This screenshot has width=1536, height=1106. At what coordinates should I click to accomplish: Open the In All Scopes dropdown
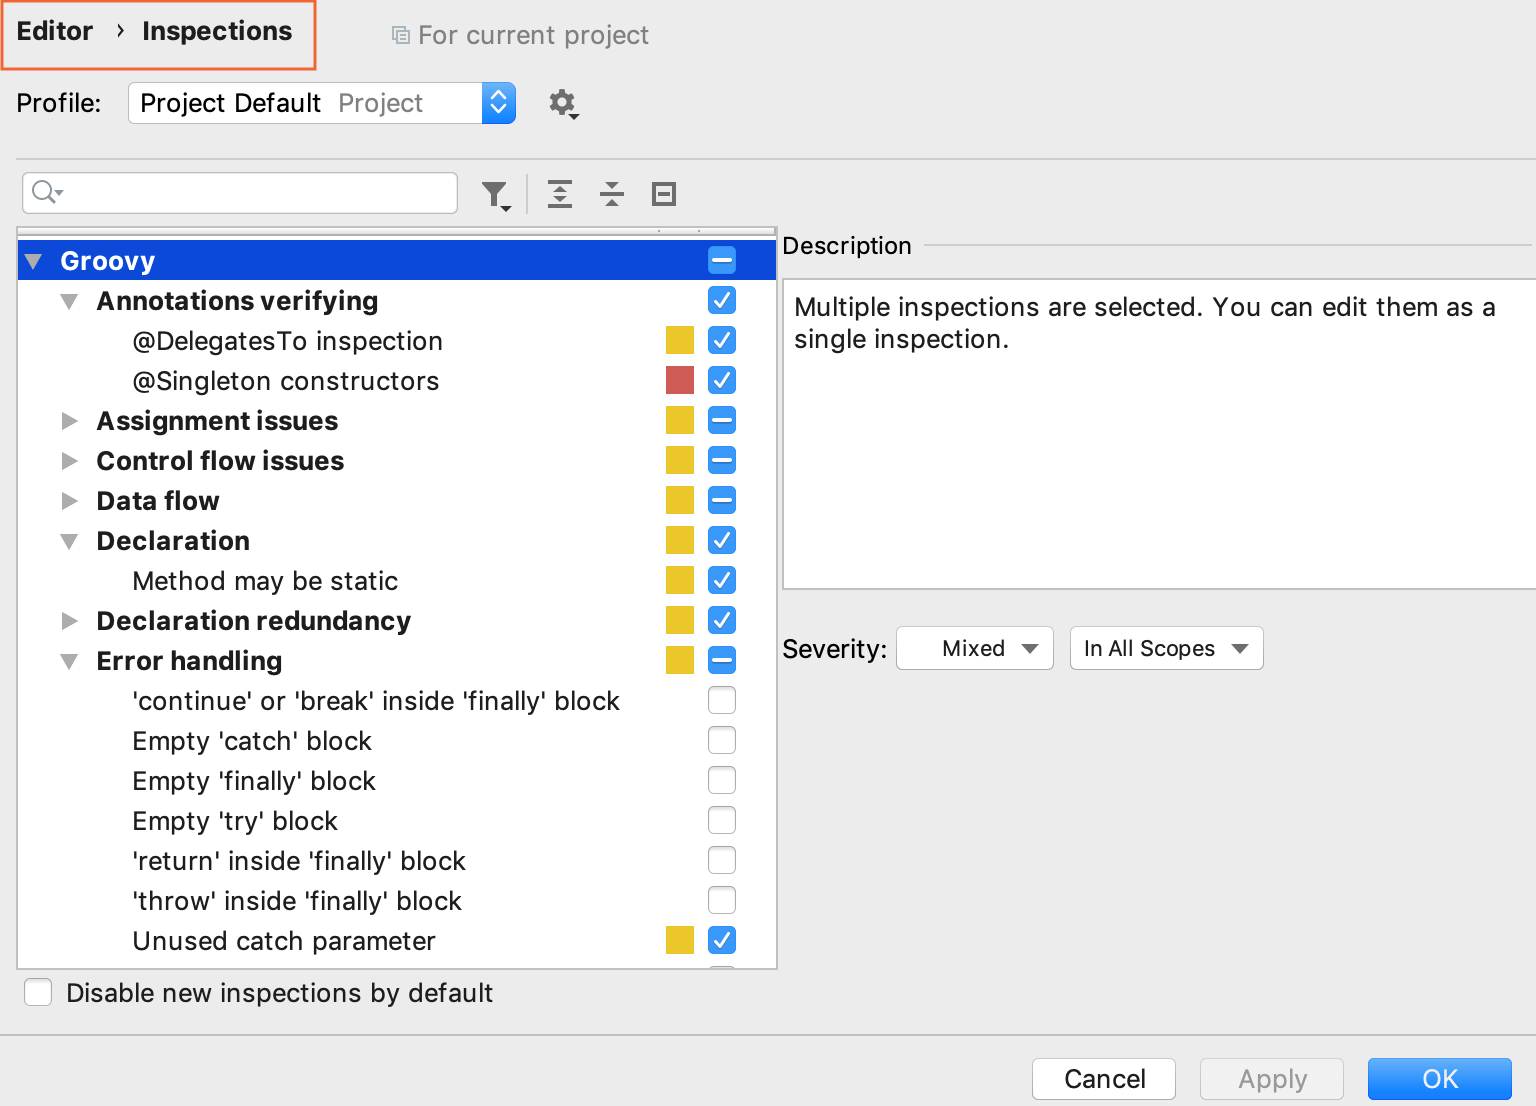click(1165, 648)
